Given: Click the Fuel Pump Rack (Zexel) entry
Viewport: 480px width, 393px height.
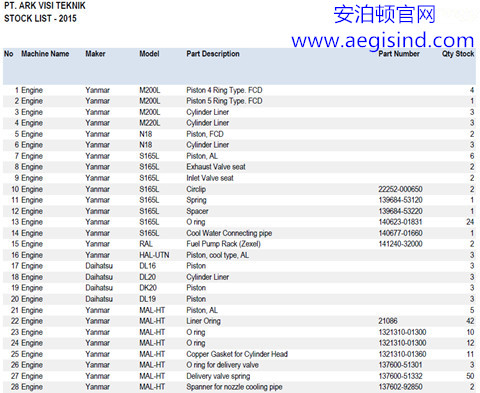Looking at the screenshot, I should pos(223,244).
